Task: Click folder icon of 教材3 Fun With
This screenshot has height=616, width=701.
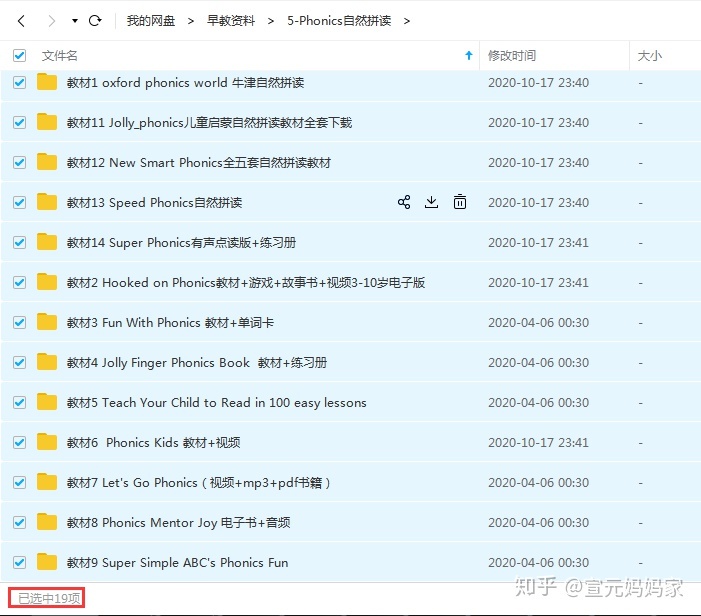Action: tap(47, 322)
